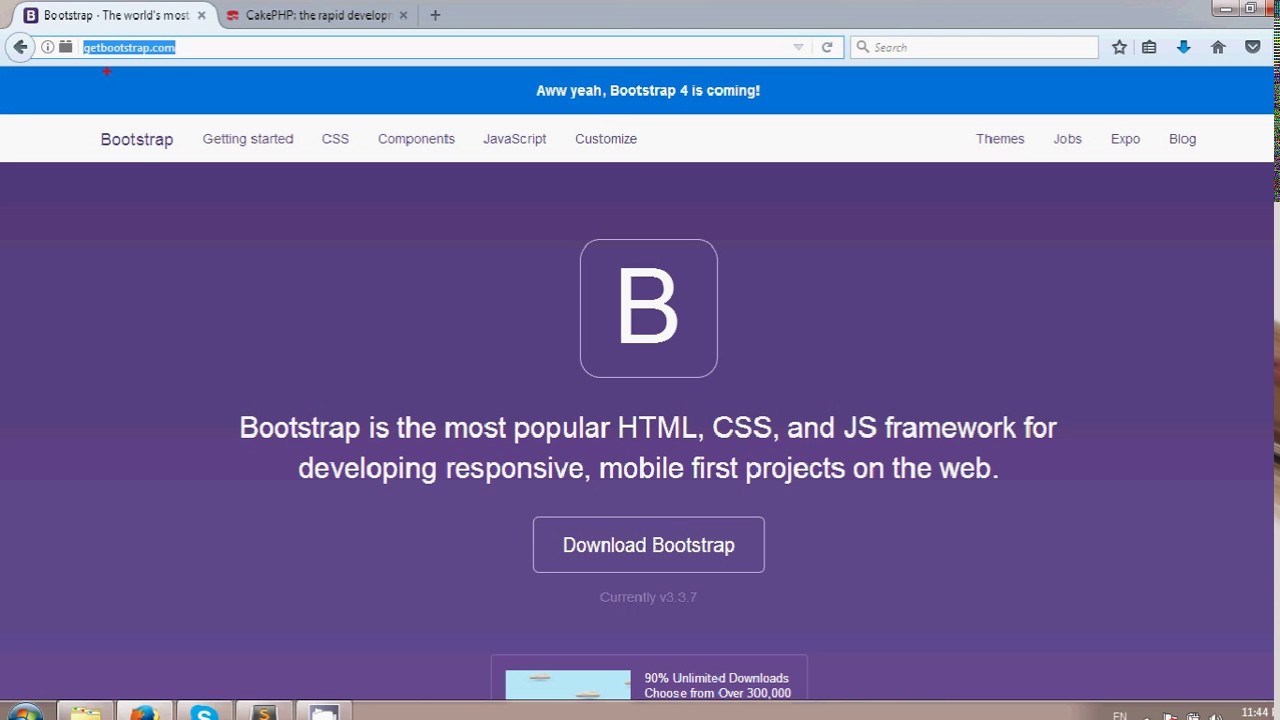Image resolution: width=1280 pixels, height=720 pixels.
Task: Open File Explorer from the taskbar
Action: [85, 713]
